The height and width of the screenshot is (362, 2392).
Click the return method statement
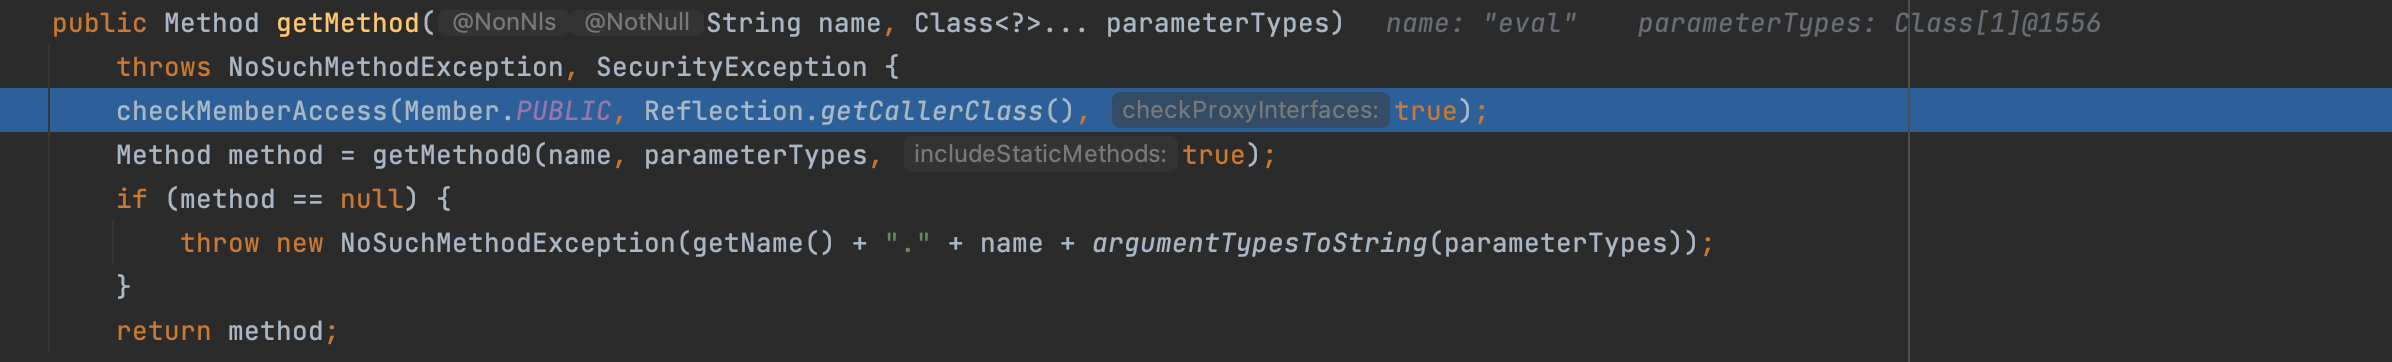tap(227, 331)
